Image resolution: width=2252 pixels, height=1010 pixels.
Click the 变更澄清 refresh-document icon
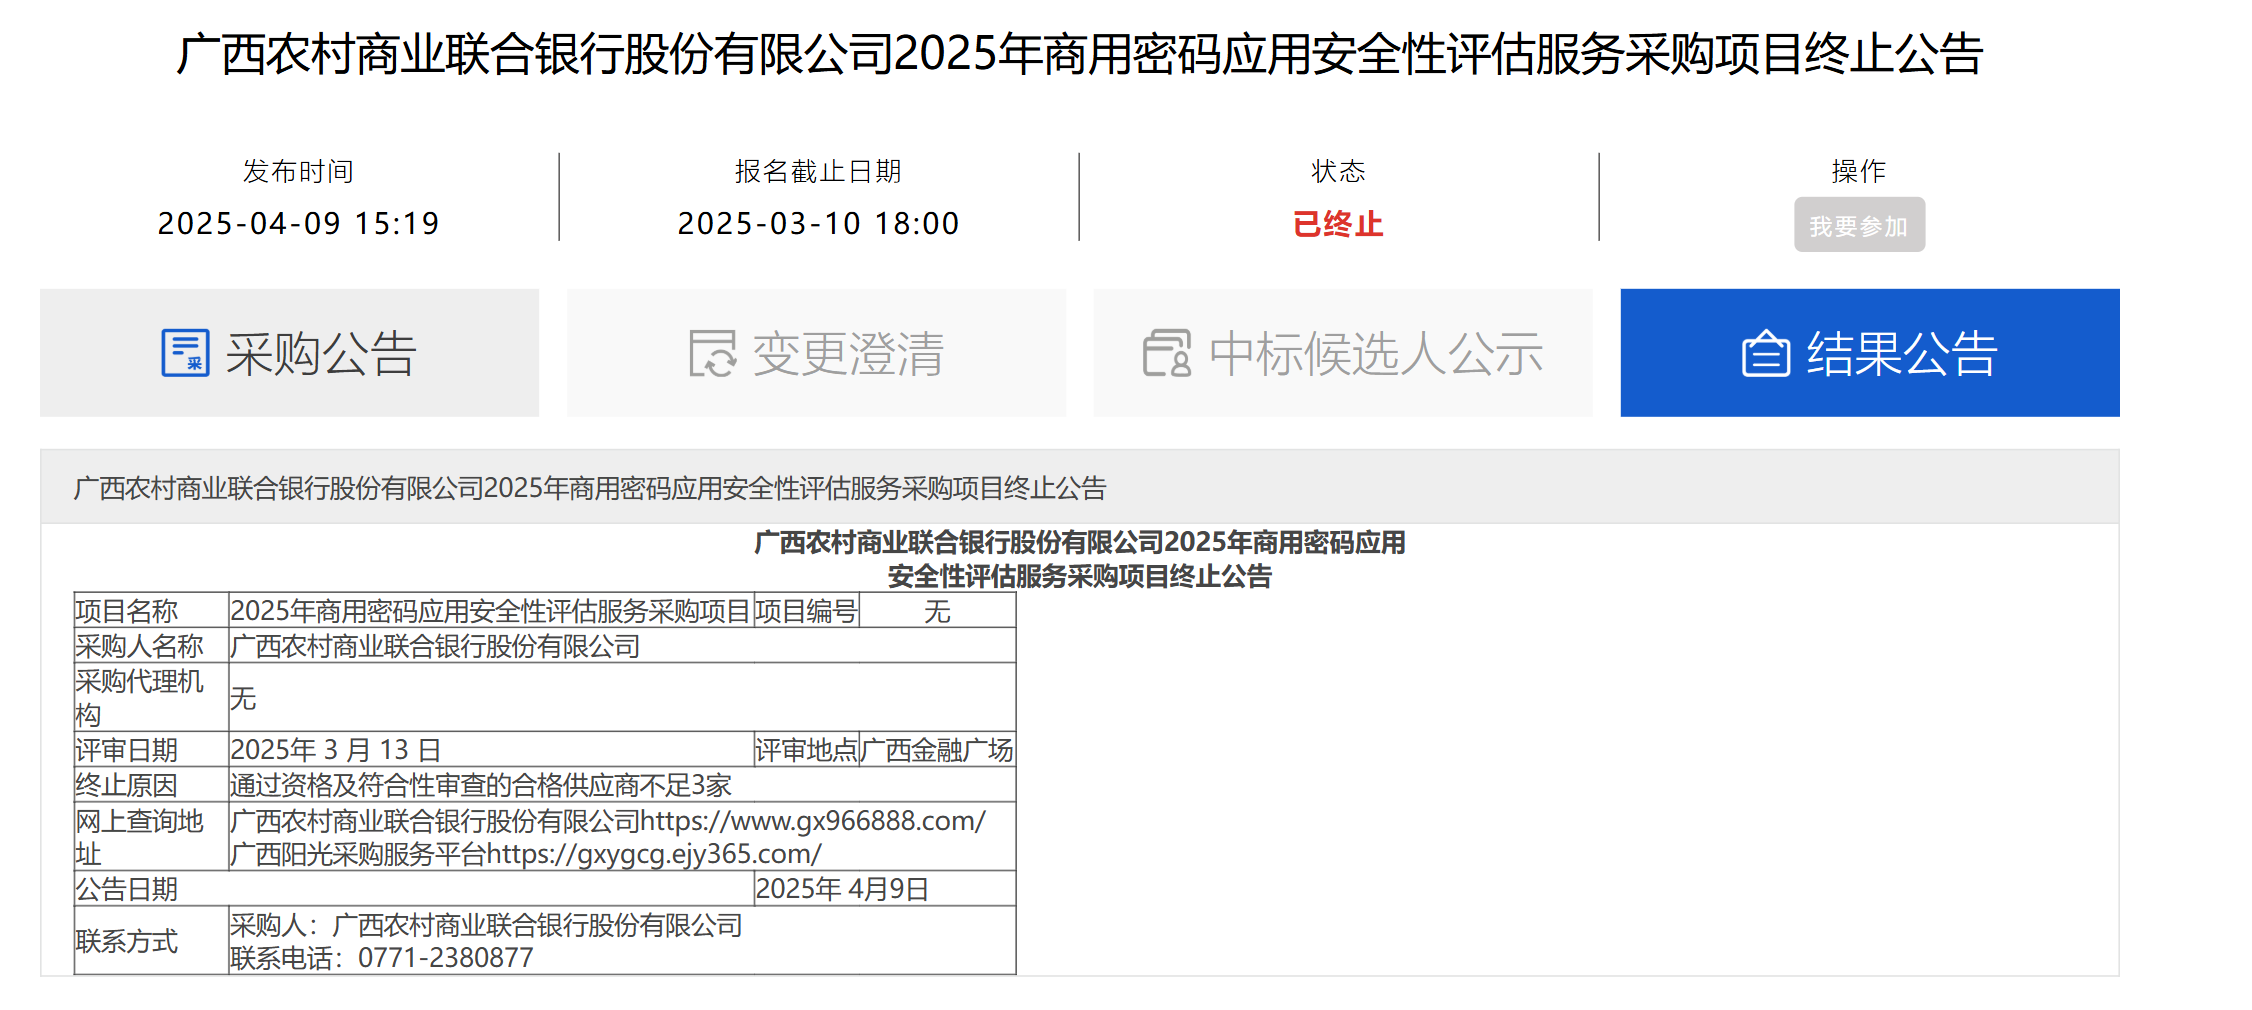(713, 353)
